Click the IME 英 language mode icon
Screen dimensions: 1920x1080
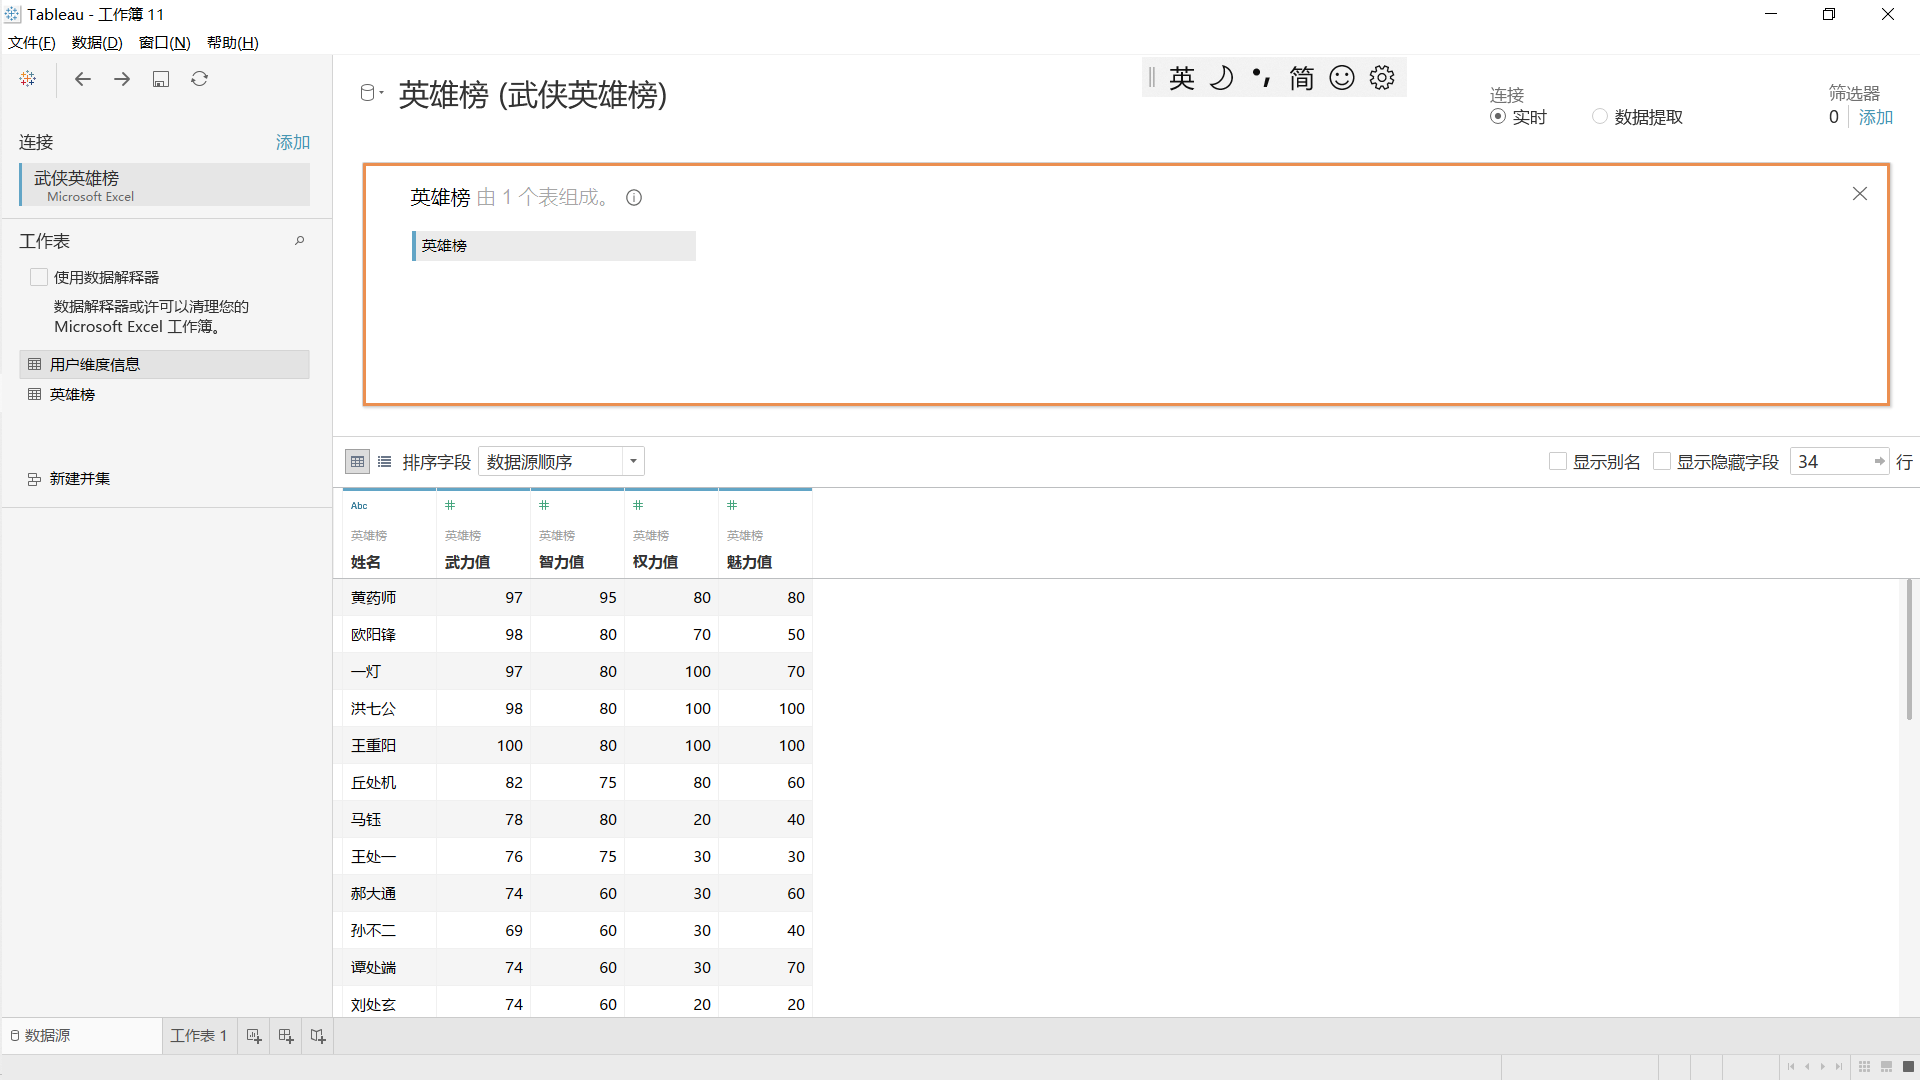1182,78
